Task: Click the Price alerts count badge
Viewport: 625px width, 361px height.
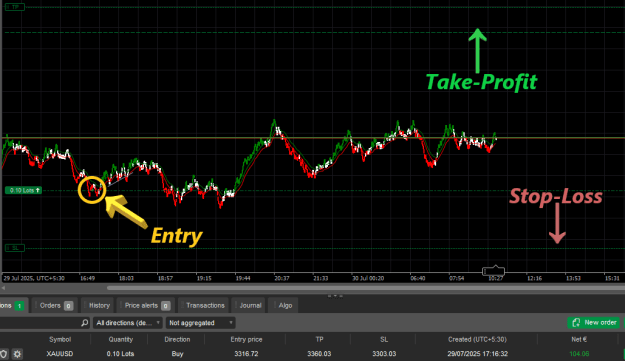Action: tap(165, 306)
